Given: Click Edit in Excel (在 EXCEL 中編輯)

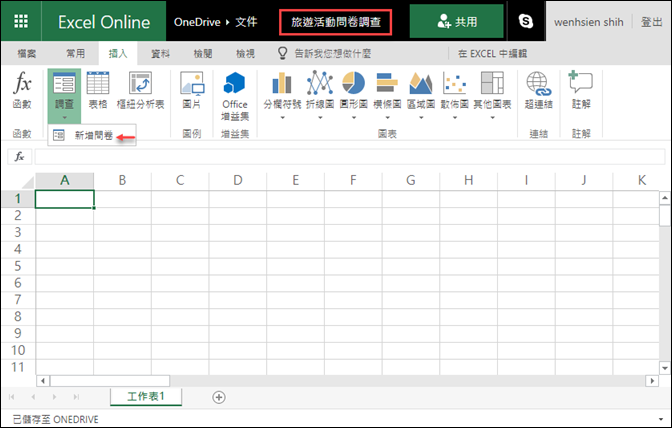Looking at the screenshot, I should point(492,54).
